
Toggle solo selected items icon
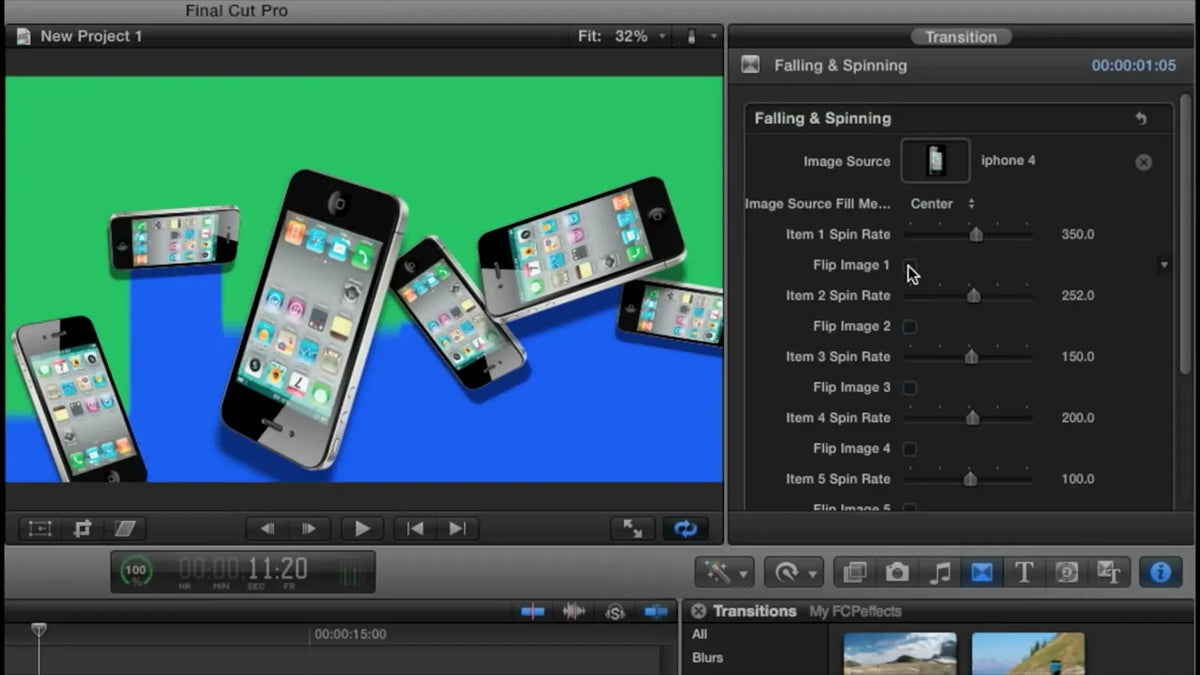pyautogui.click(x=615, y=611)
